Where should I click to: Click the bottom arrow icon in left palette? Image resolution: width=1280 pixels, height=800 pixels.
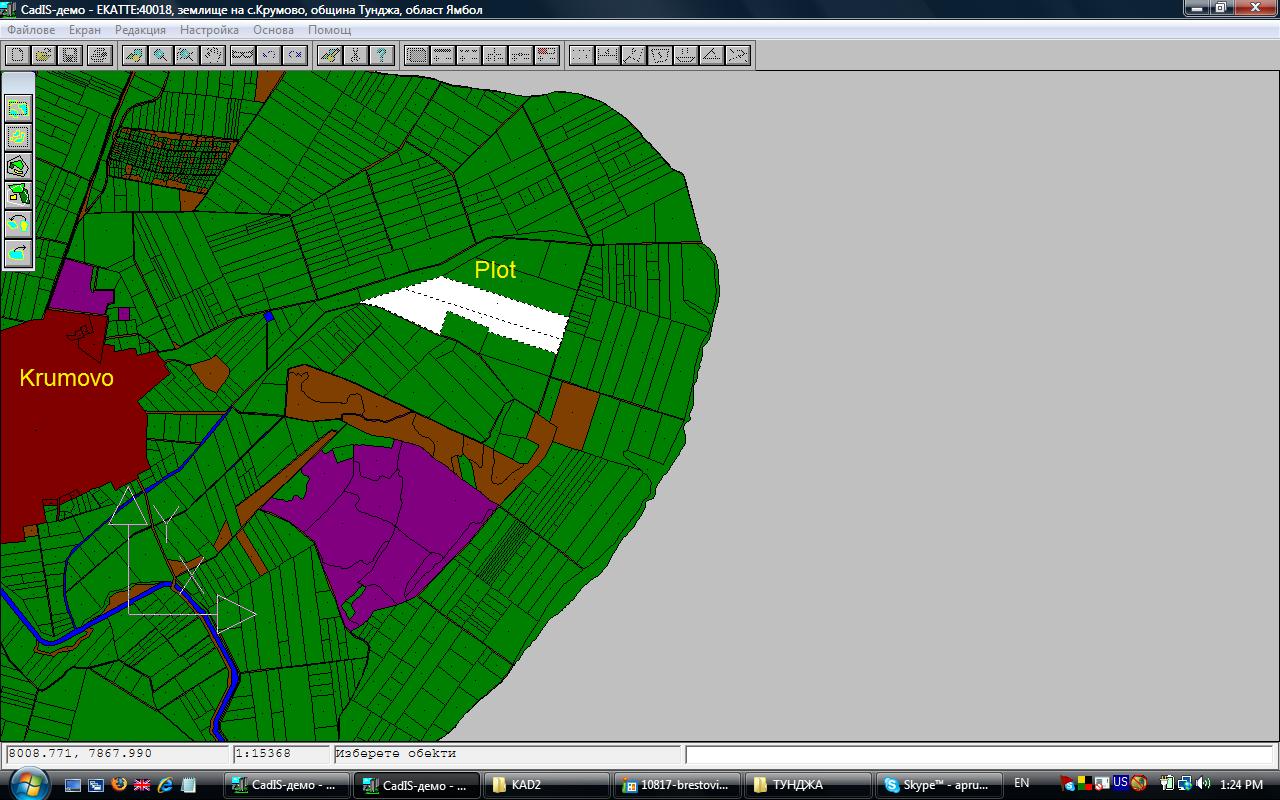pos(18,253)
